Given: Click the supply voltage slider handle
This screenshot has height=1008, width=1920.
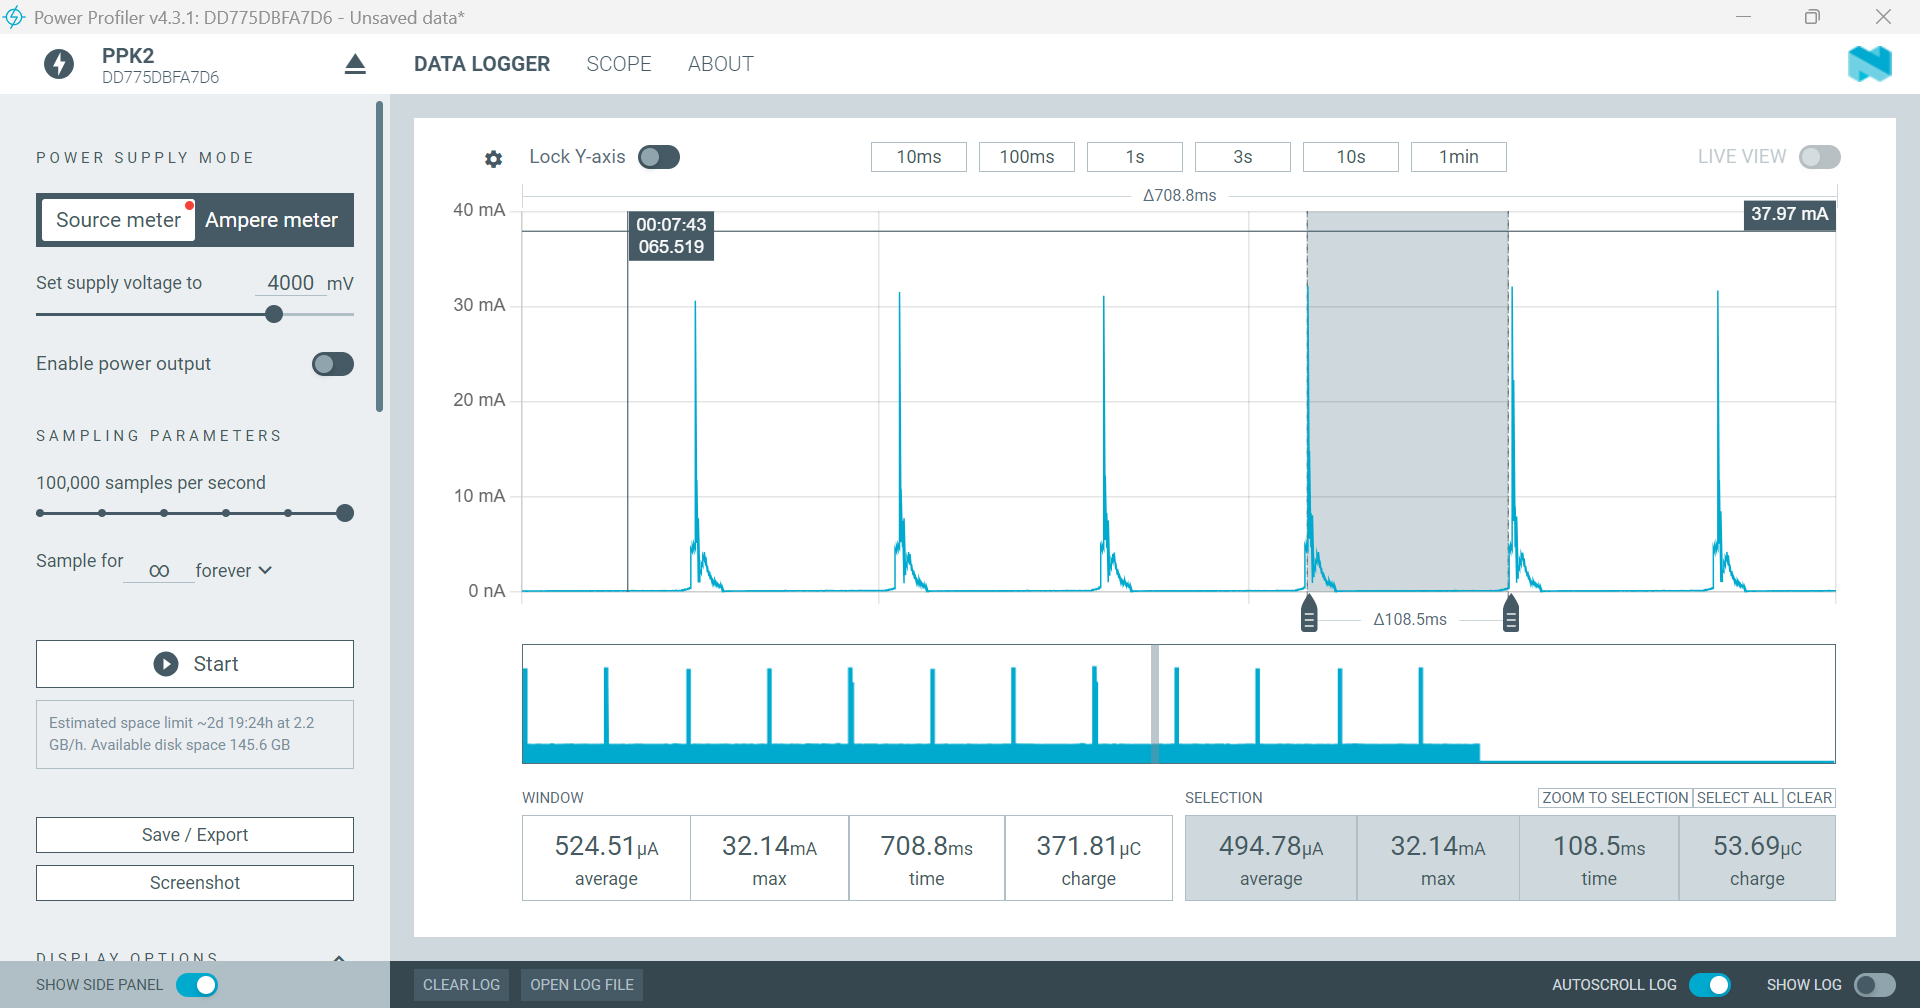Looking at the screenshot, I should point(274,314).
